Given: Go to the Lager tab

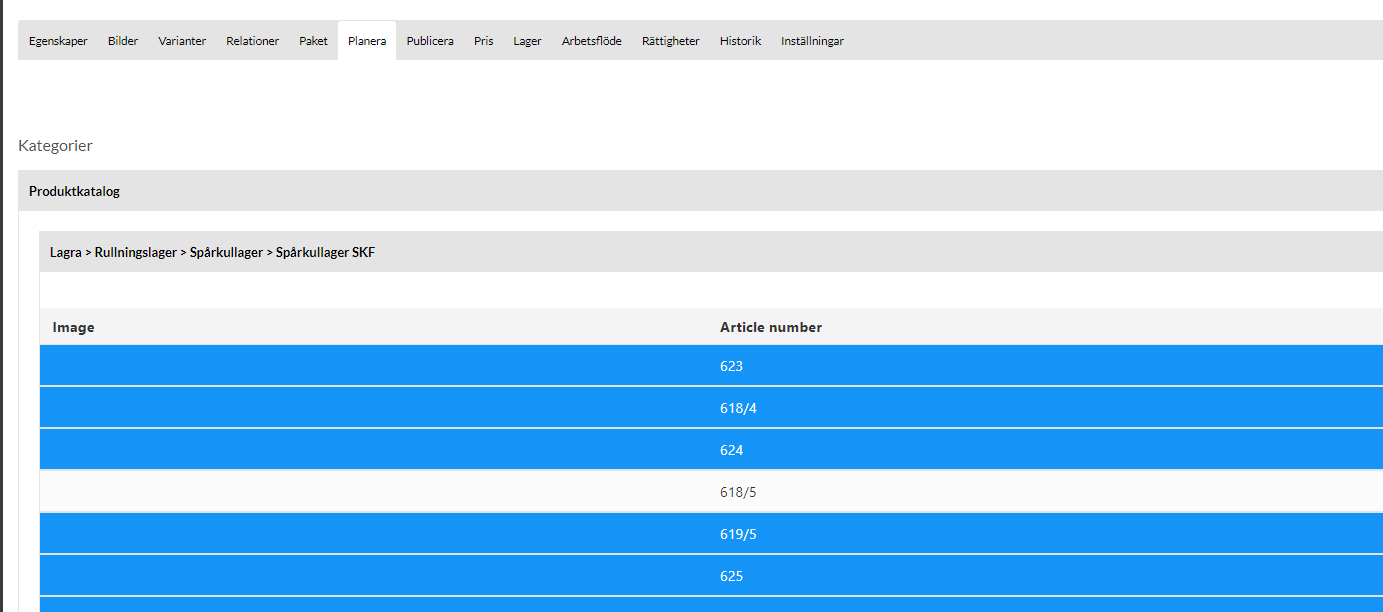Looking at the screenshot, I should coord(527,41).
